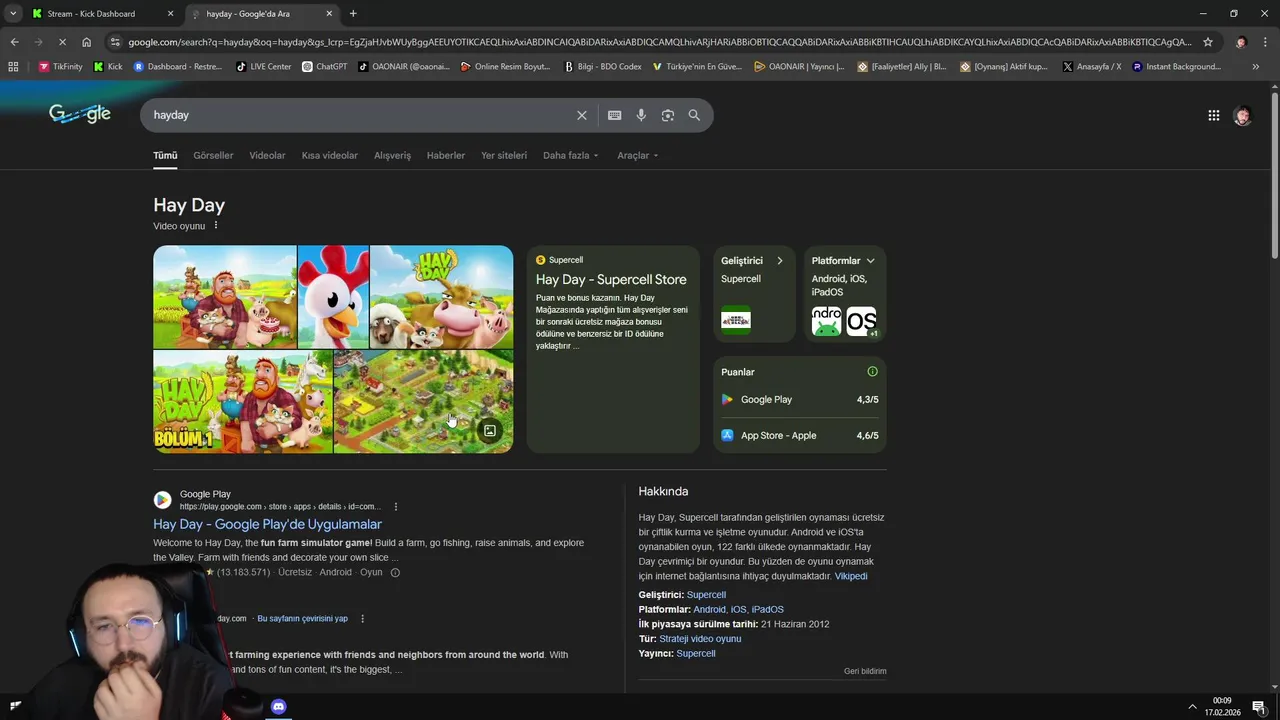1280x720 pixels.
Task: Clear the search box with the X icon
Action: tap(581, 115)
